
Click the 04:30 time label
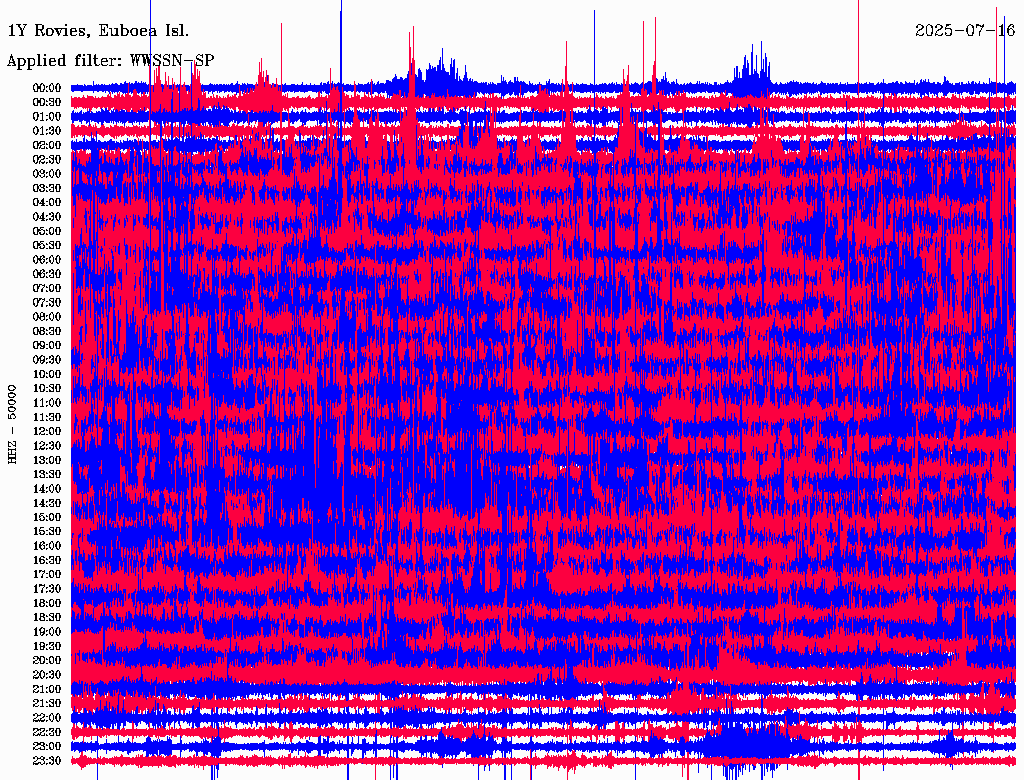(x=47, y=217)
